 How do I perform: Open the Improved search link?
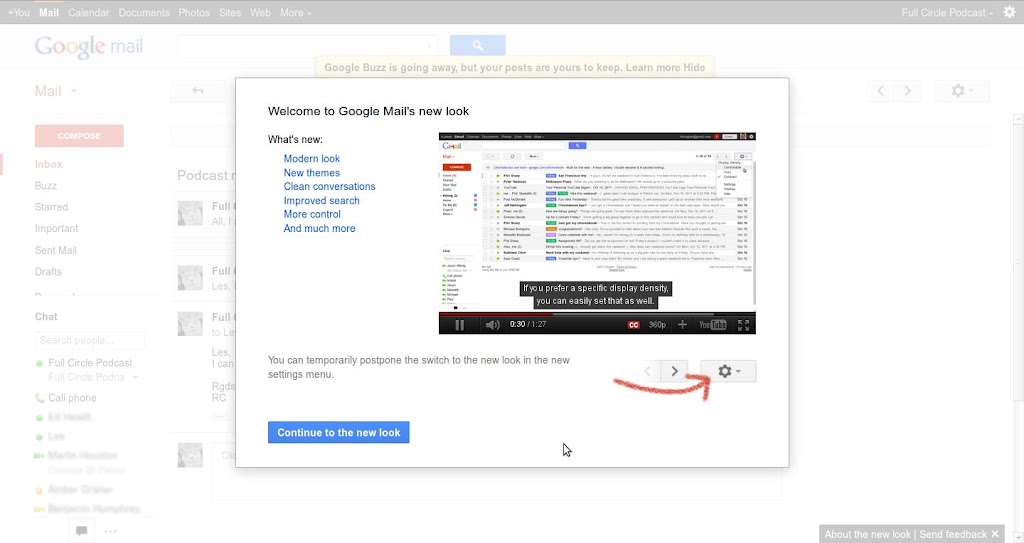321,201
